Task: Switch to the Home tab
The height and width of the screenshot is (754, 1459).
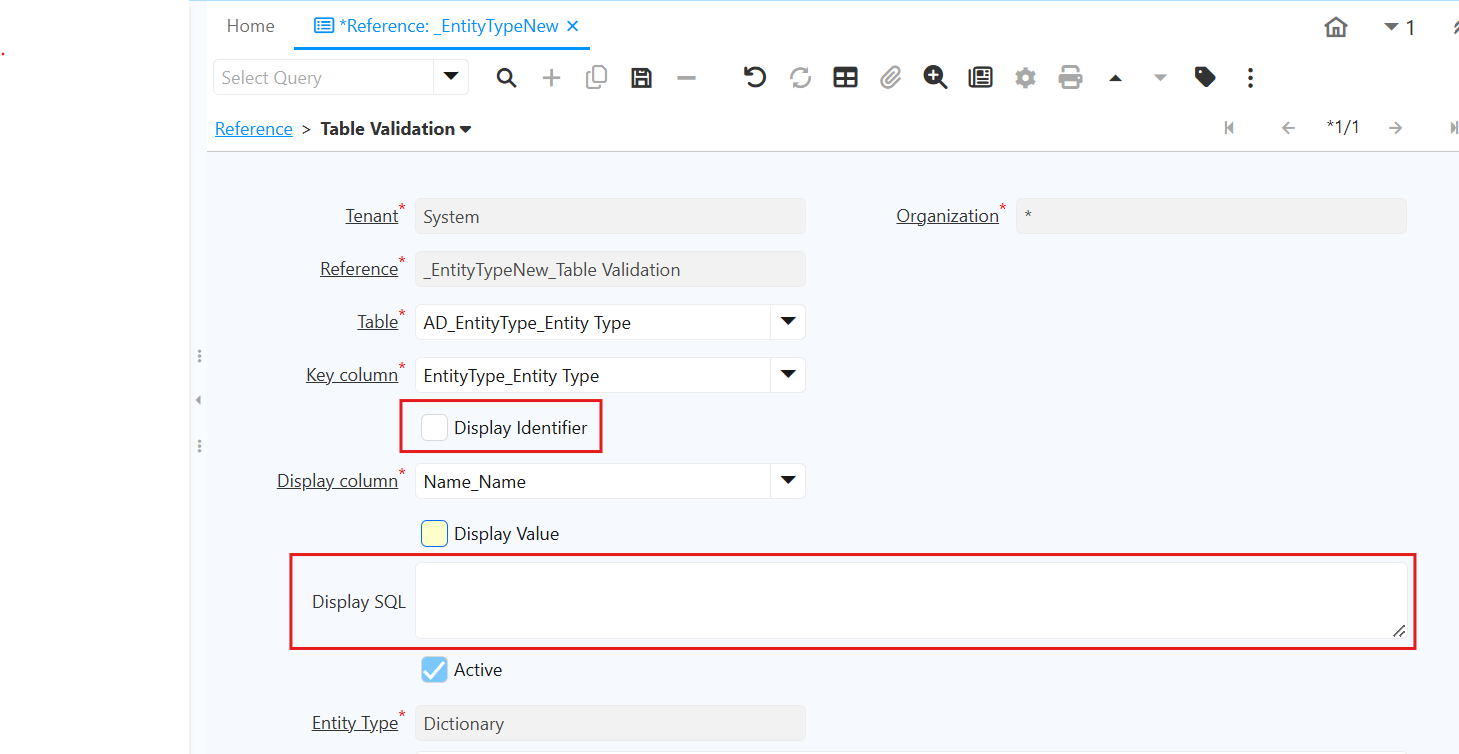Action: coord(250,26)
